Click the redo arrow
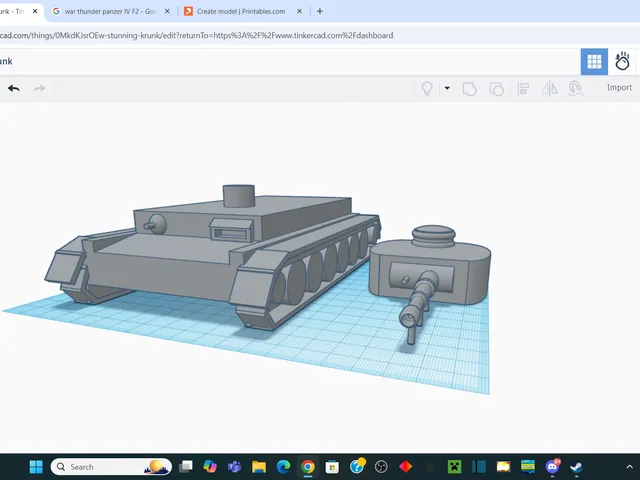The image size is (640, 480). pos(40,88)
